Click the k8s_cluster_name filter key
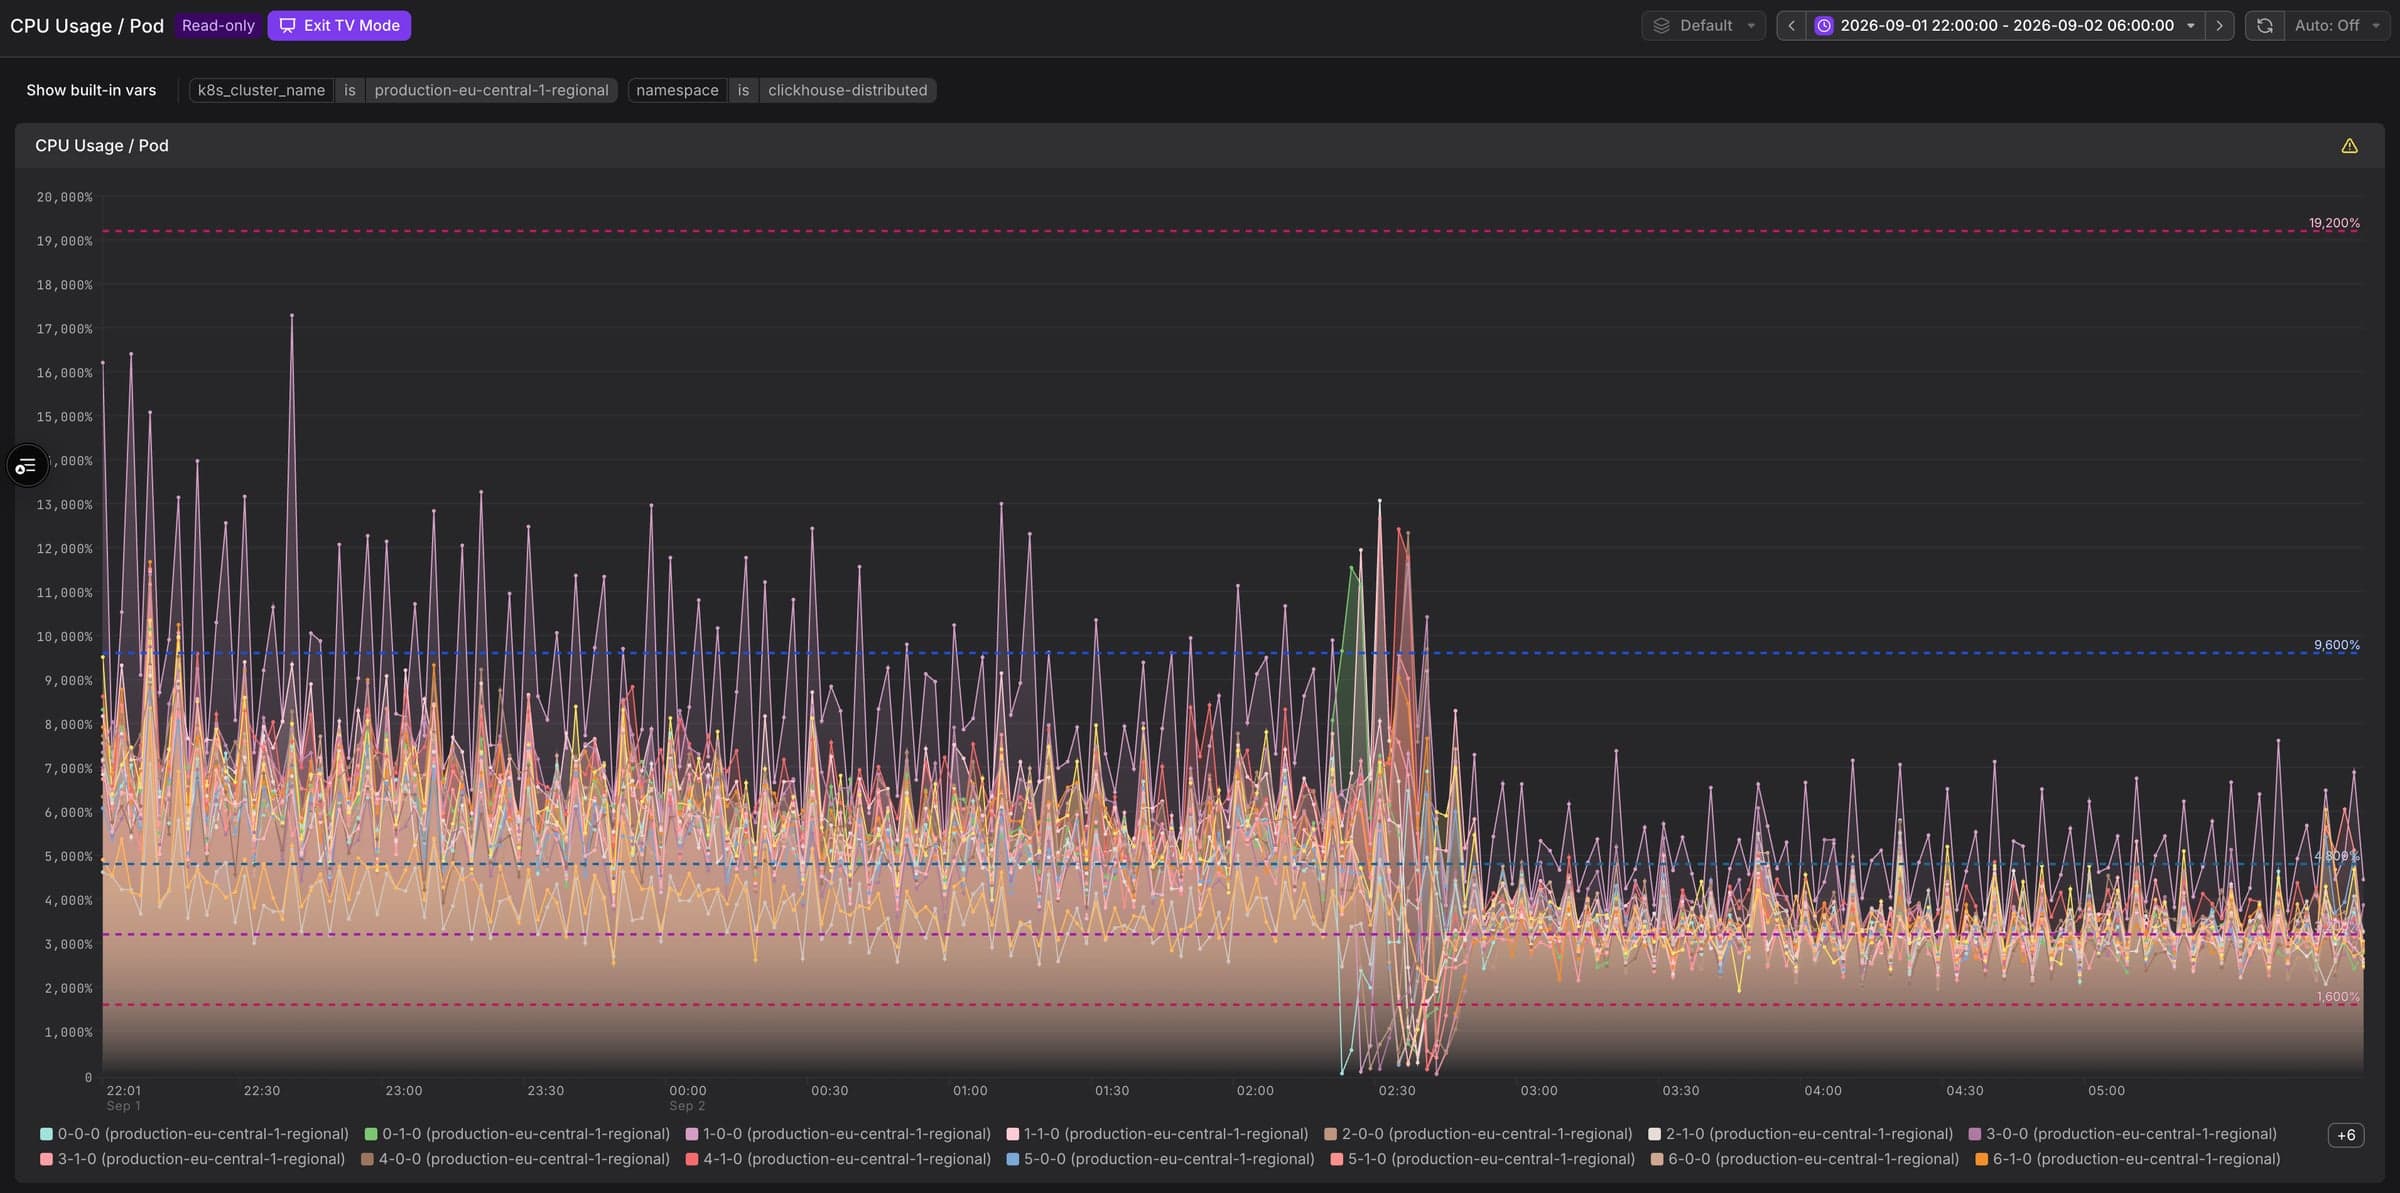The height and width of the screenshot is (1193, 2400). click(261, 90)
